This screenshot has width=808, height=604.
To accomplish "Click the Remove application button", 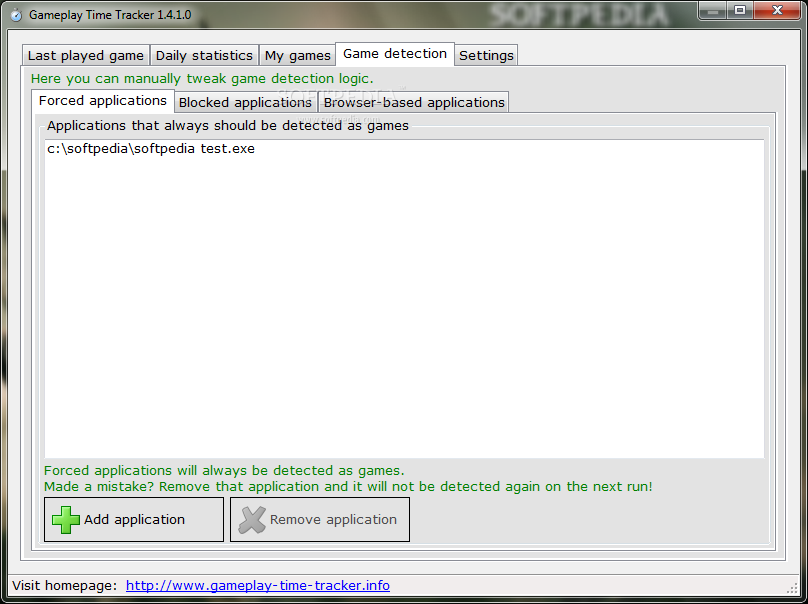I will tap(320, 519).
